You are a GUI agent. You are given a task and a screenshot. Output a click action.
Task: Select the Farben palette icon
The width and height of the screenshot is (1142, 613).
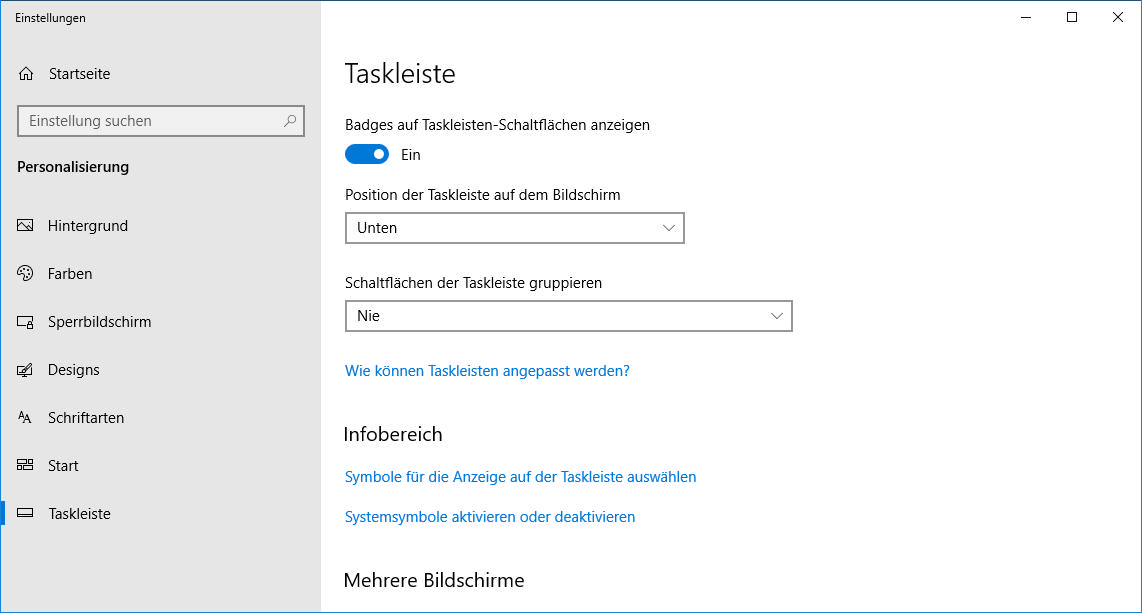point(25,274)
